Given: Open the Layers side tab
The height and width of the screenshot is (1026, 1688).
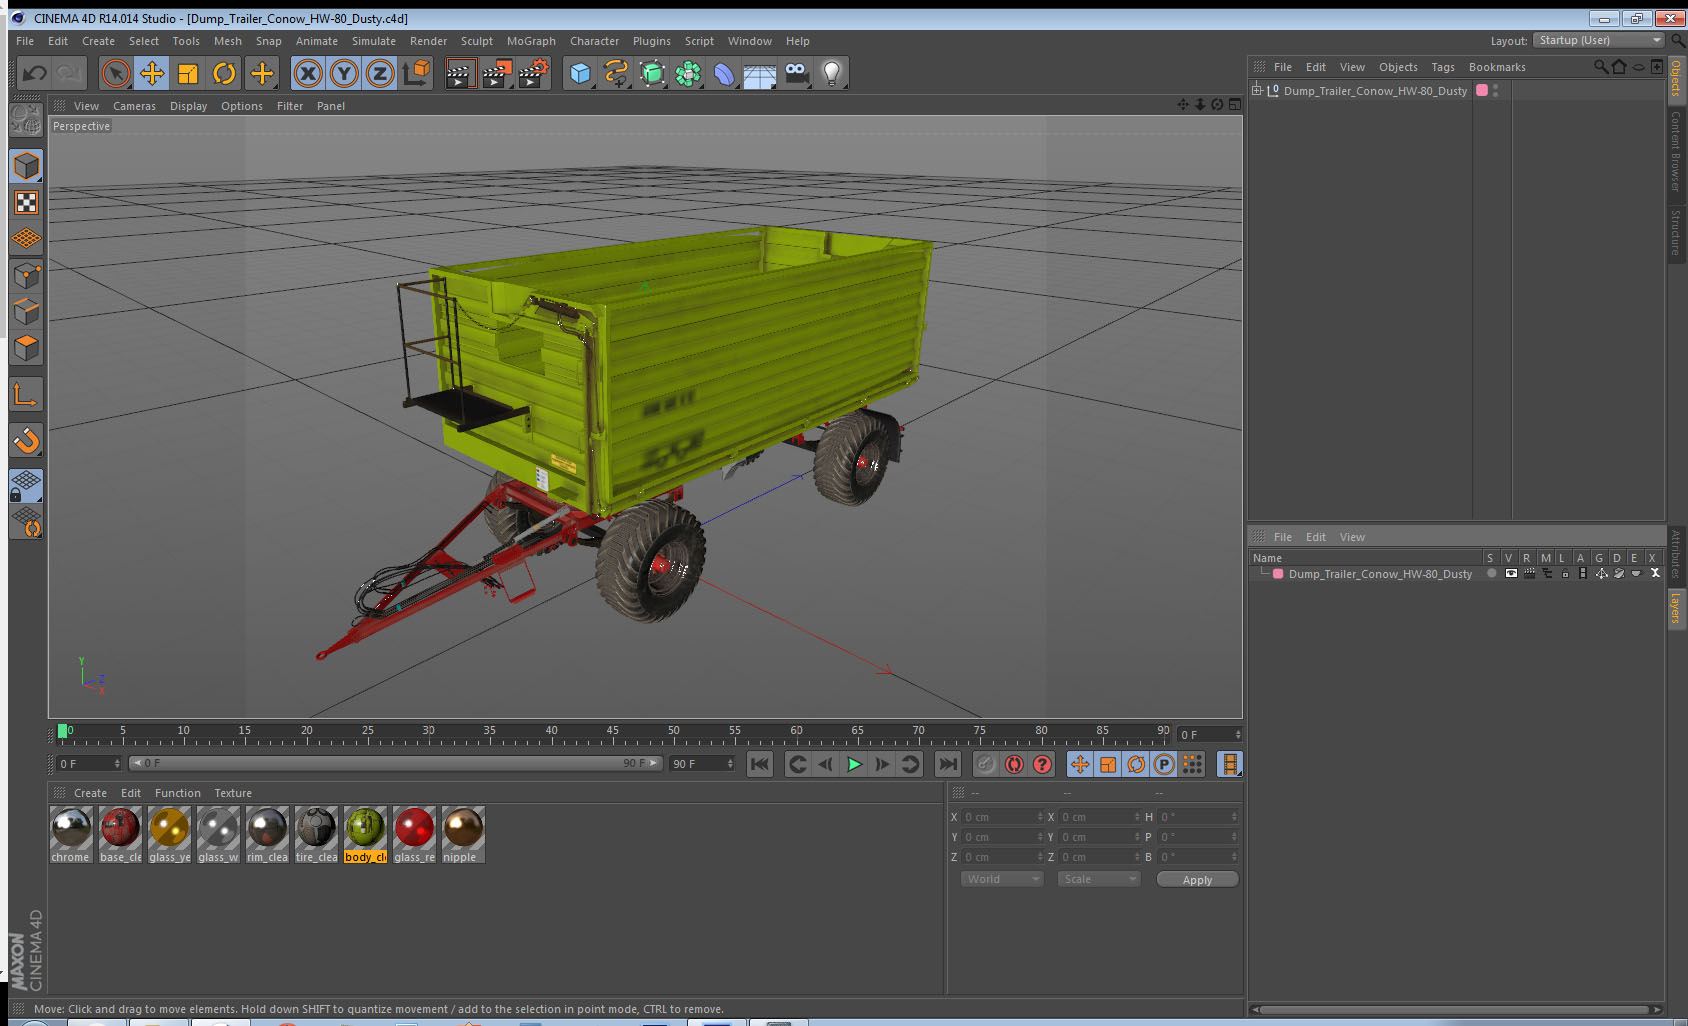Looking at the screenshot, I should (x=1676, y=607).
